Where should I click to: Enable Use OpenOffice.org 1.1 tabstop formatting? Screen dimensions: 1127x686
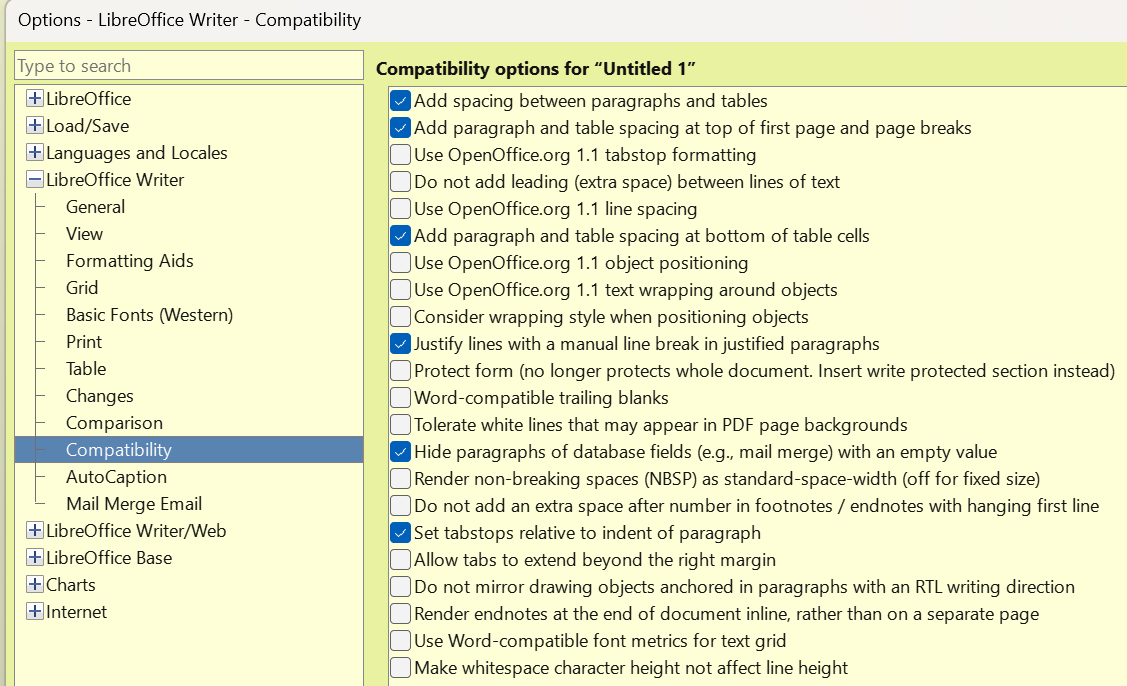point(400,155)
